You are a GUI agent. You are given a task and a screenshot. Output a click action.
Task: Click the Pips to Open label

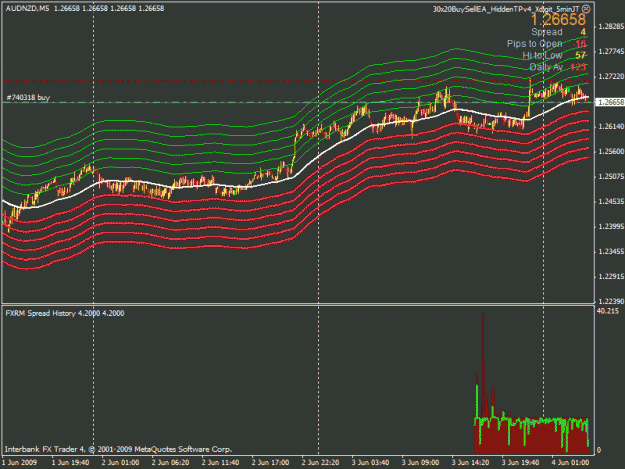534,43
